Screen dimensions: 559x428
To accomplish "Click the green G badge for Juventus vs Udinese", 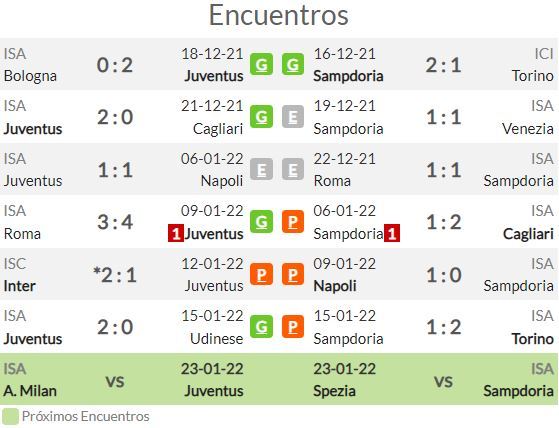I will click(261, 326).
